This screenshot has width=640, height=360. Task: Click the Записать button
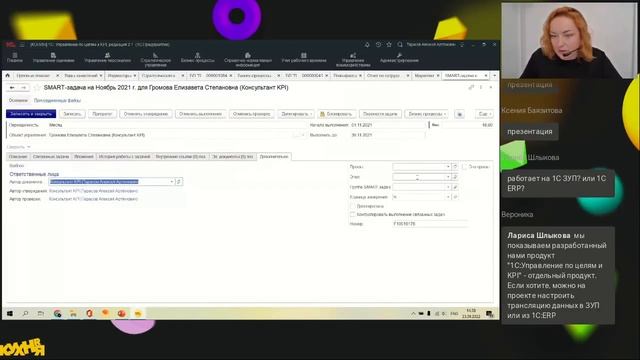click(72, 114)
